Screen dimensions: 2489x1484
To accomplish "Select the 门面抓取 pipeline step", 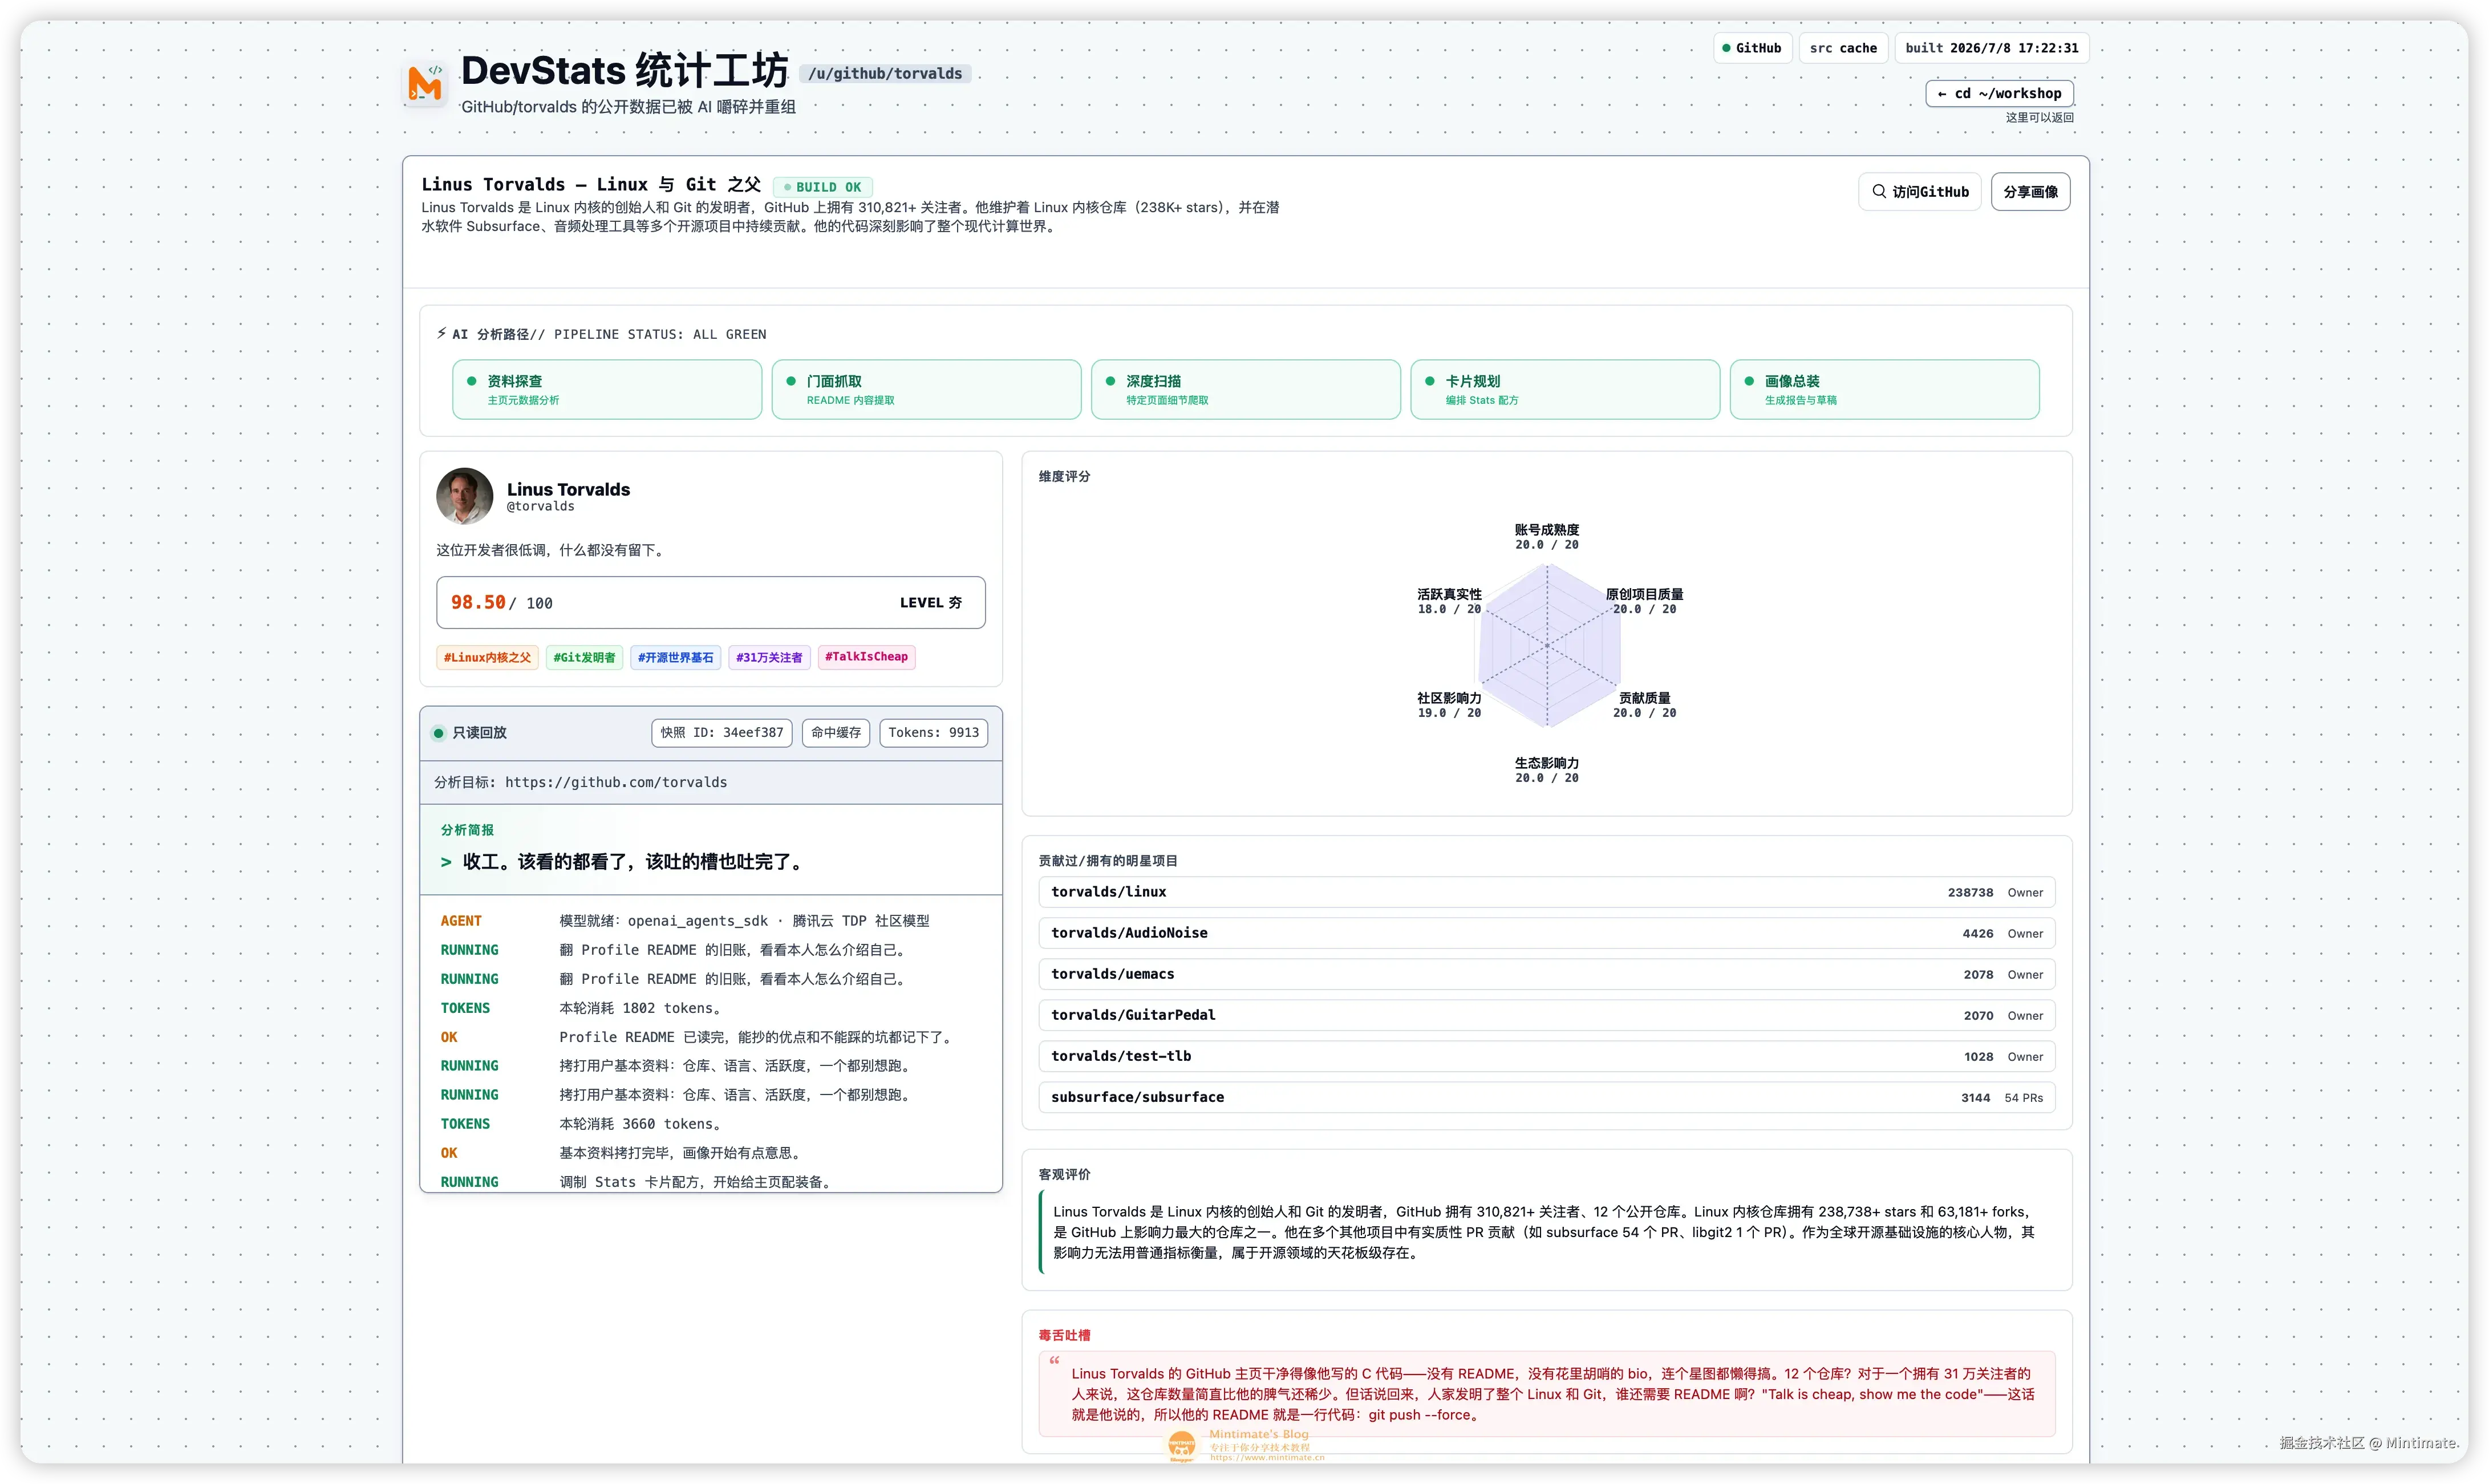I will tap(926, 389).
